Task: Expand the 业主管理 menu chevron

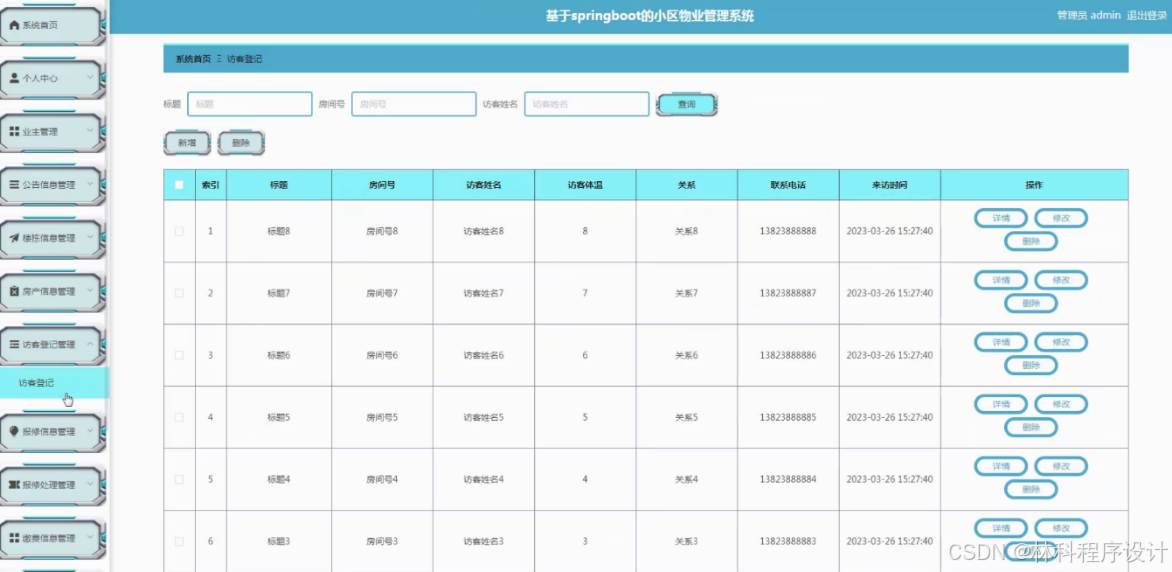Action: [x=90, y=132]
